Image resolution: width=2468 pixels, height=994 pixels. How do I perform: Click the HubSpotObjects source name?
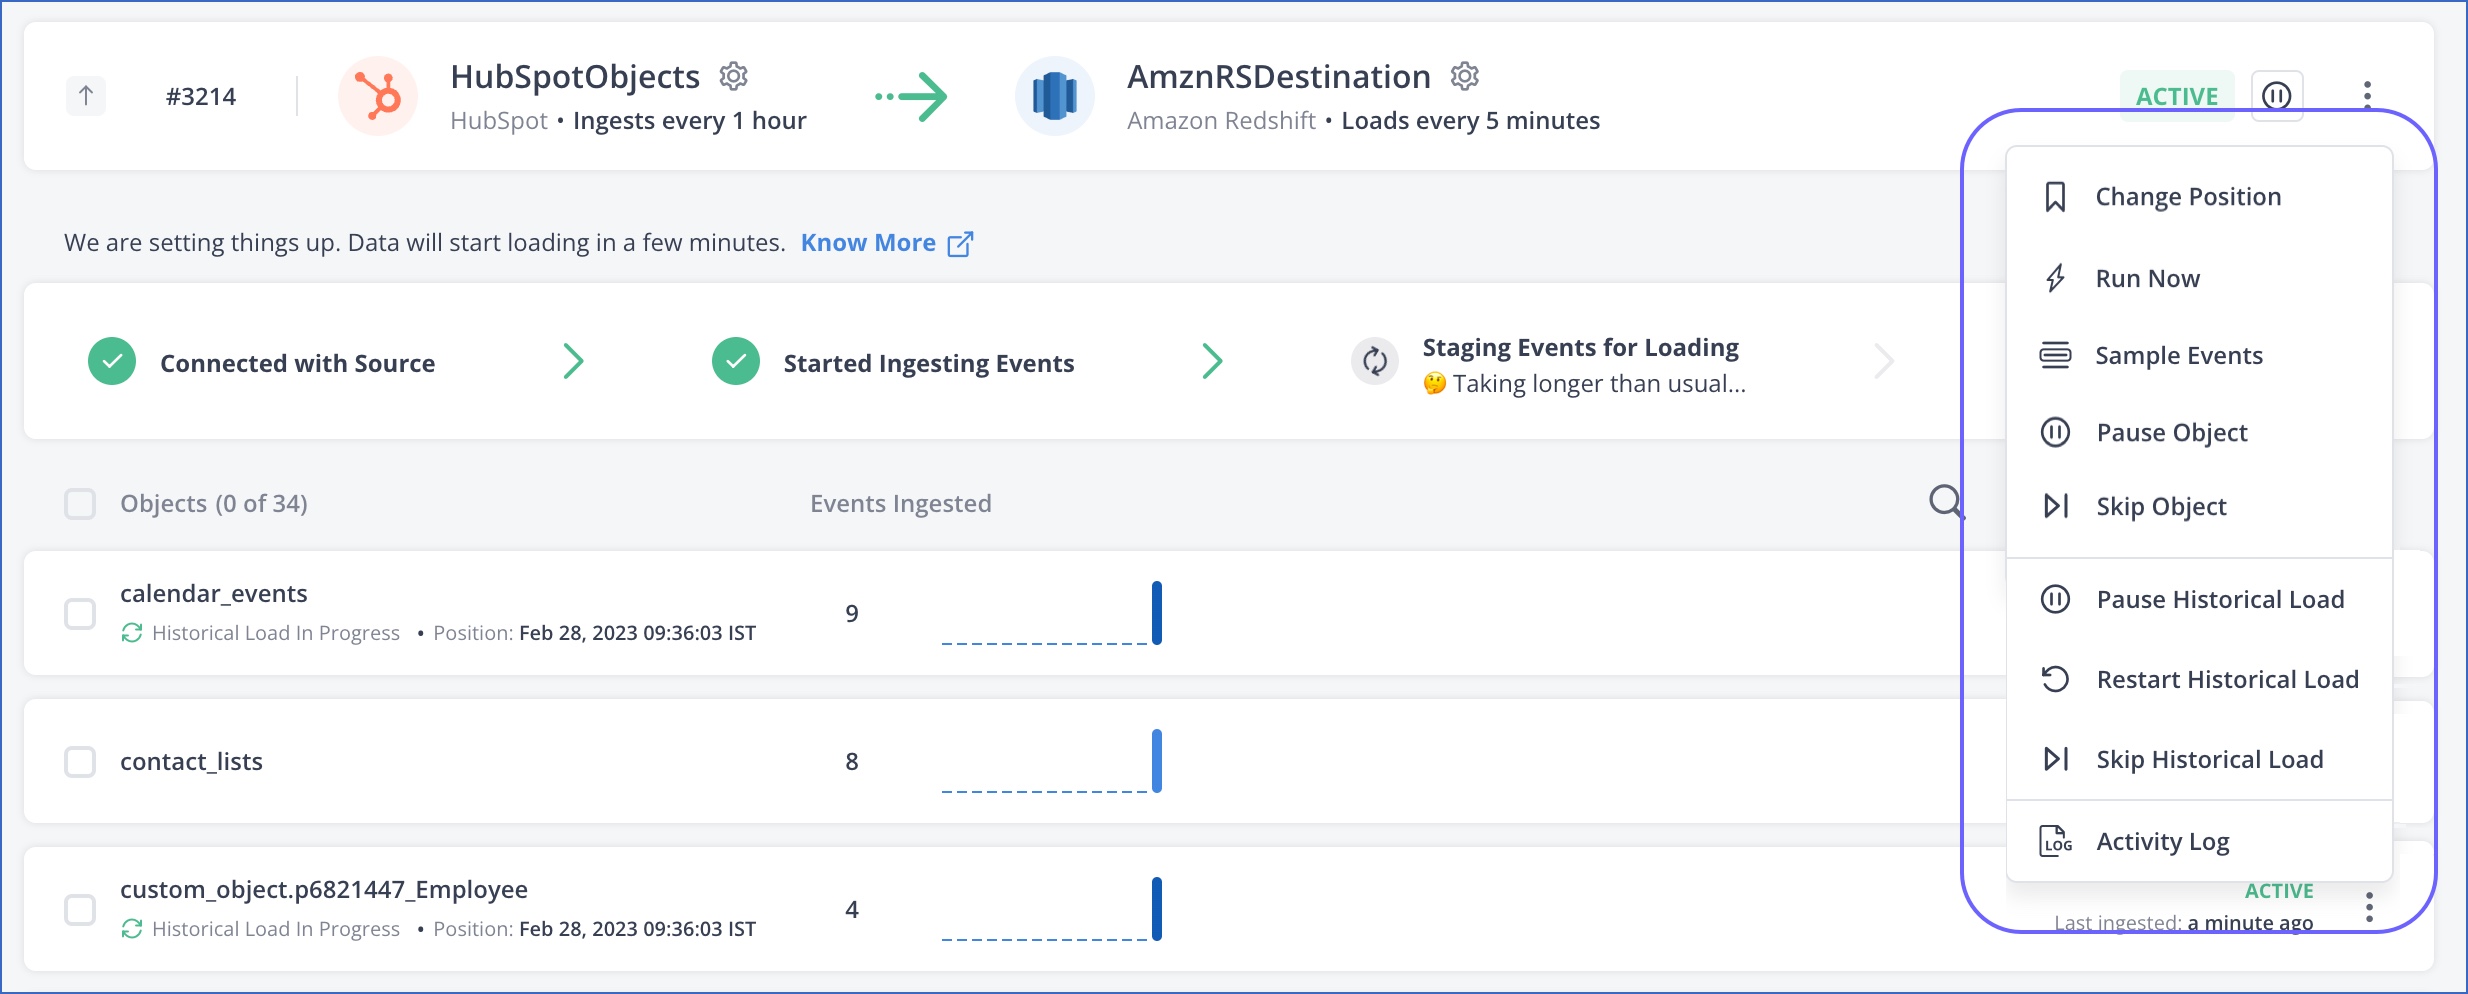[575, 77]
